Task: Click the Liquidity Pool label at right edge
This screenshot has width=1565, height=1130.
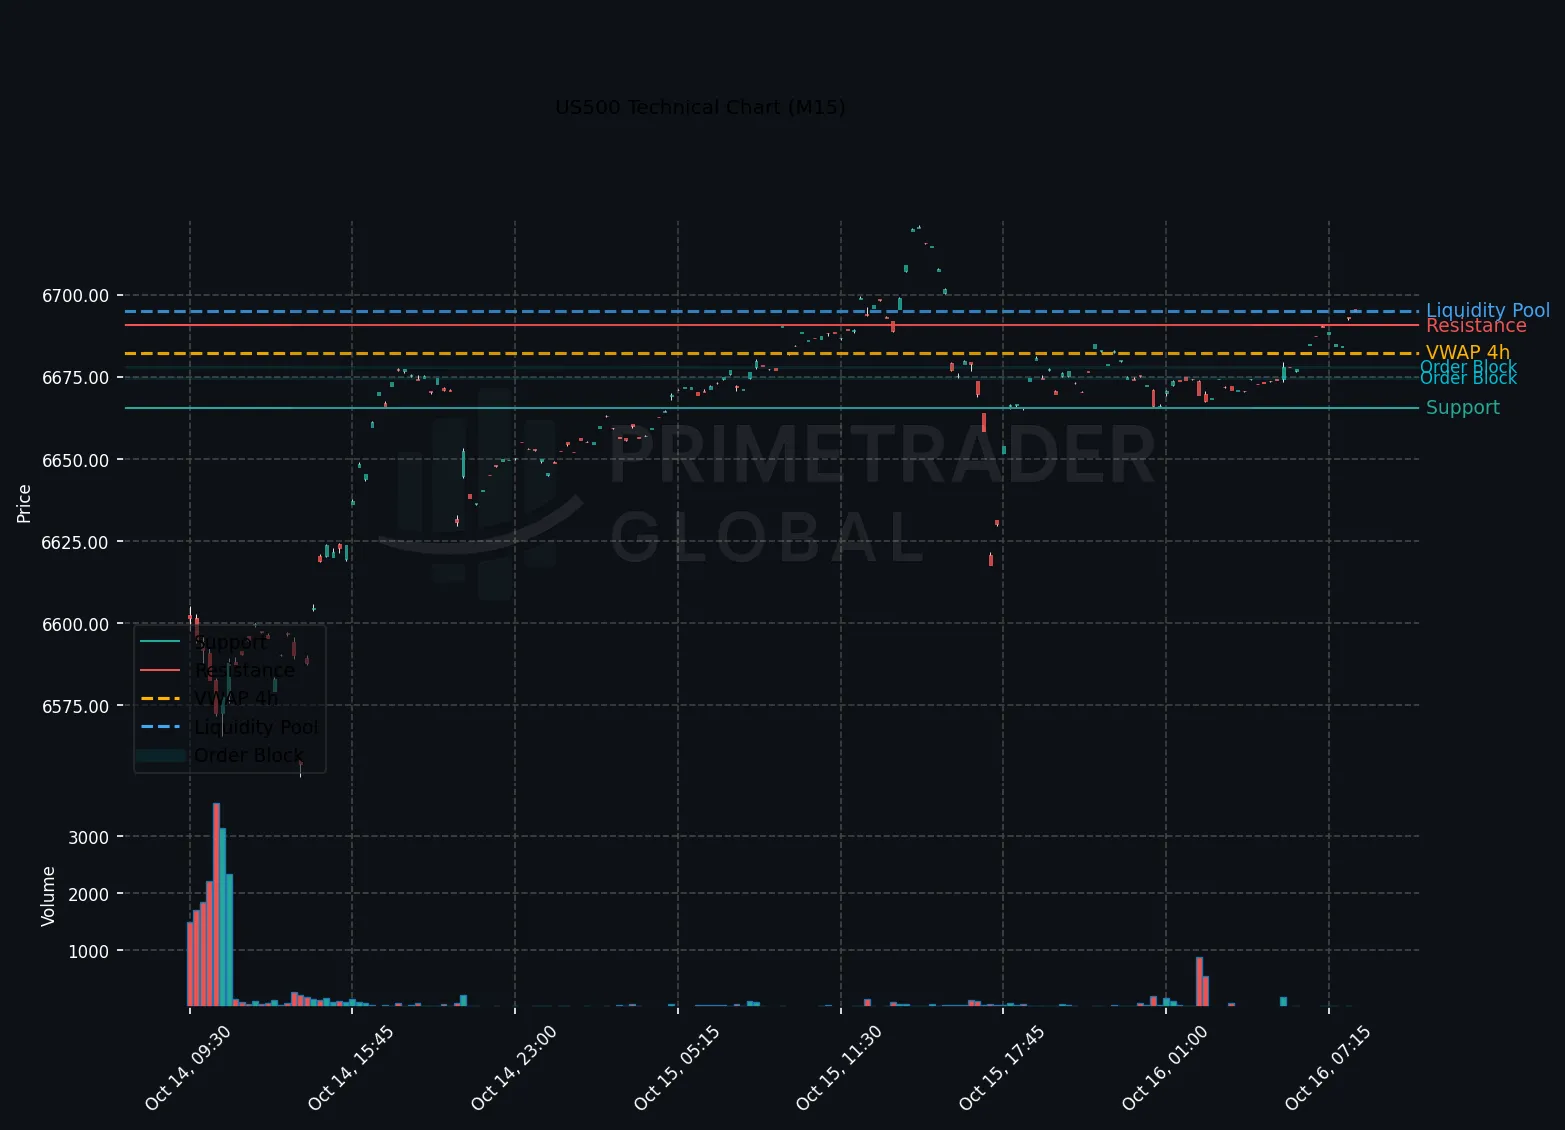Action: [1488, 311]
